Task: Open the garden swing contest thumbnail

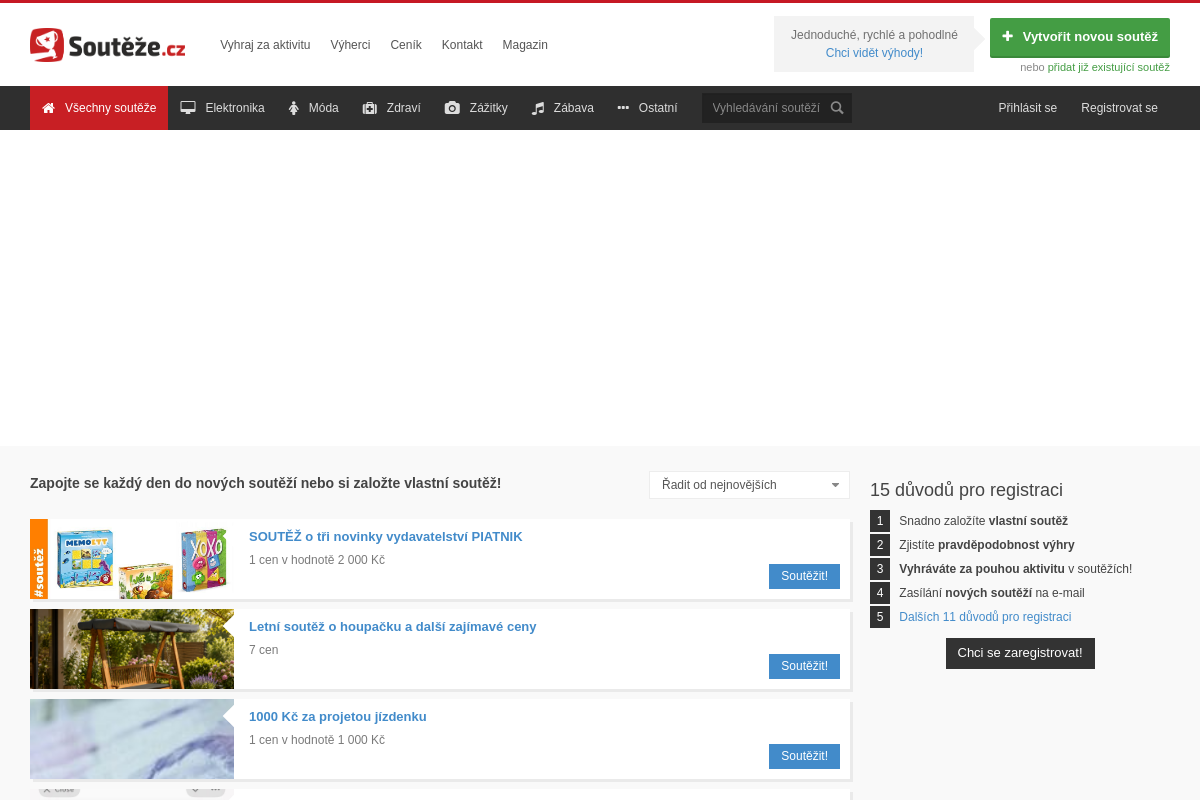Action: click(x=132, y=649)
